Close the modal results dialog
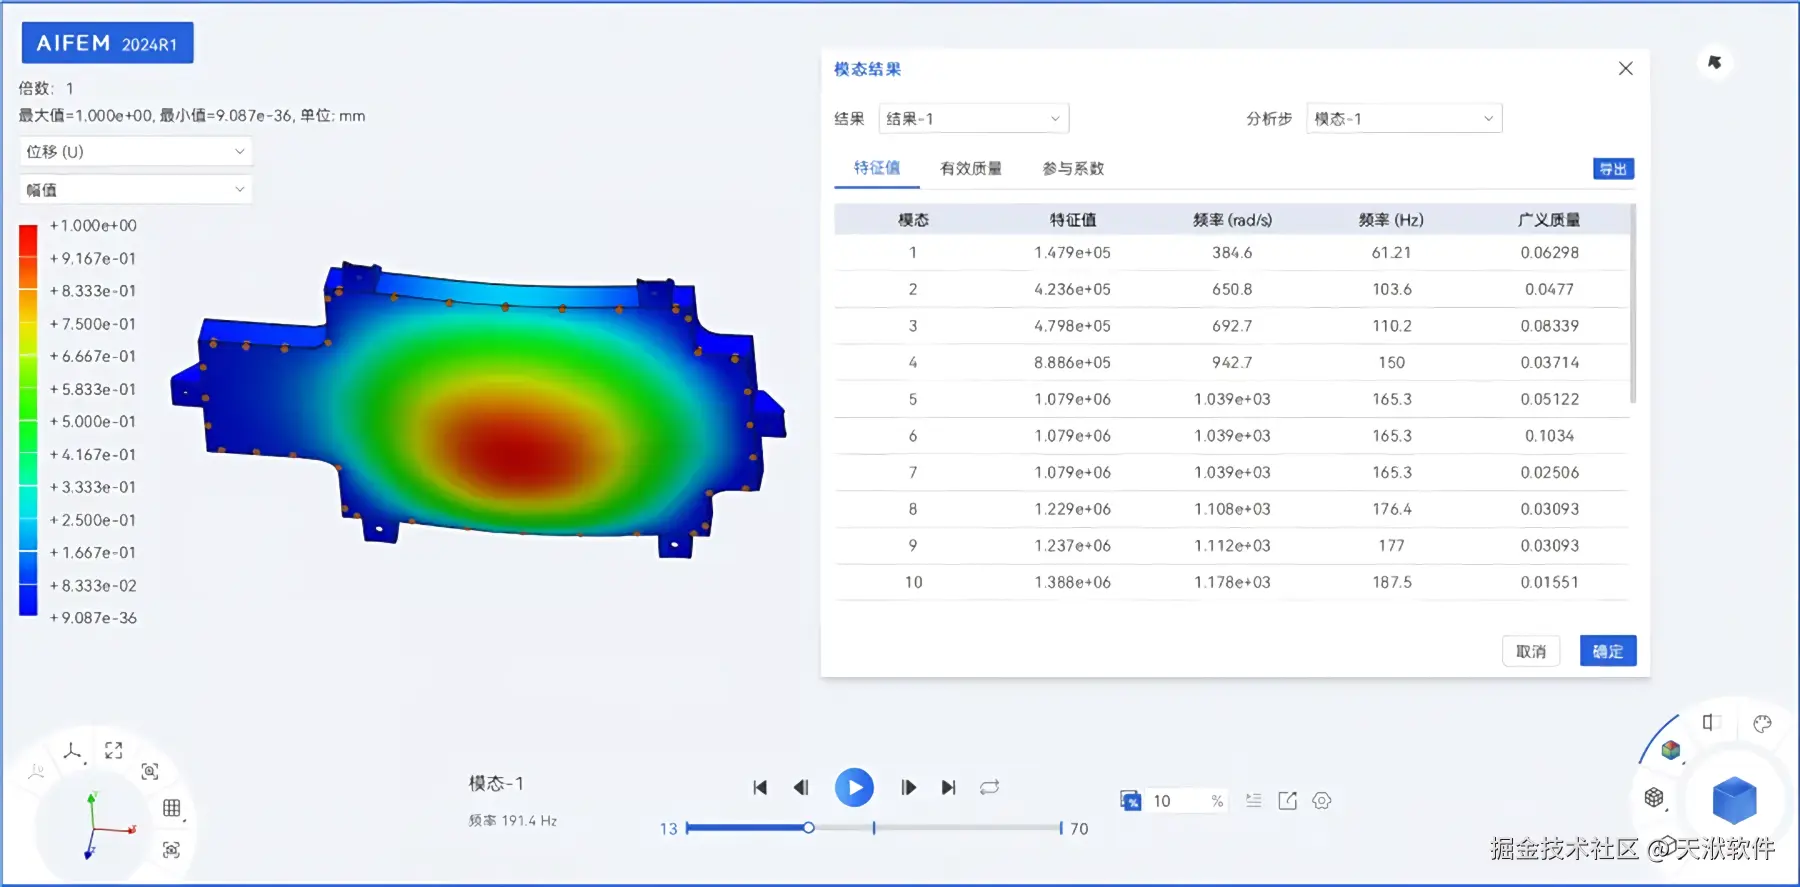The width and height of the screenshot is (1800, 887). point(1626,68)
